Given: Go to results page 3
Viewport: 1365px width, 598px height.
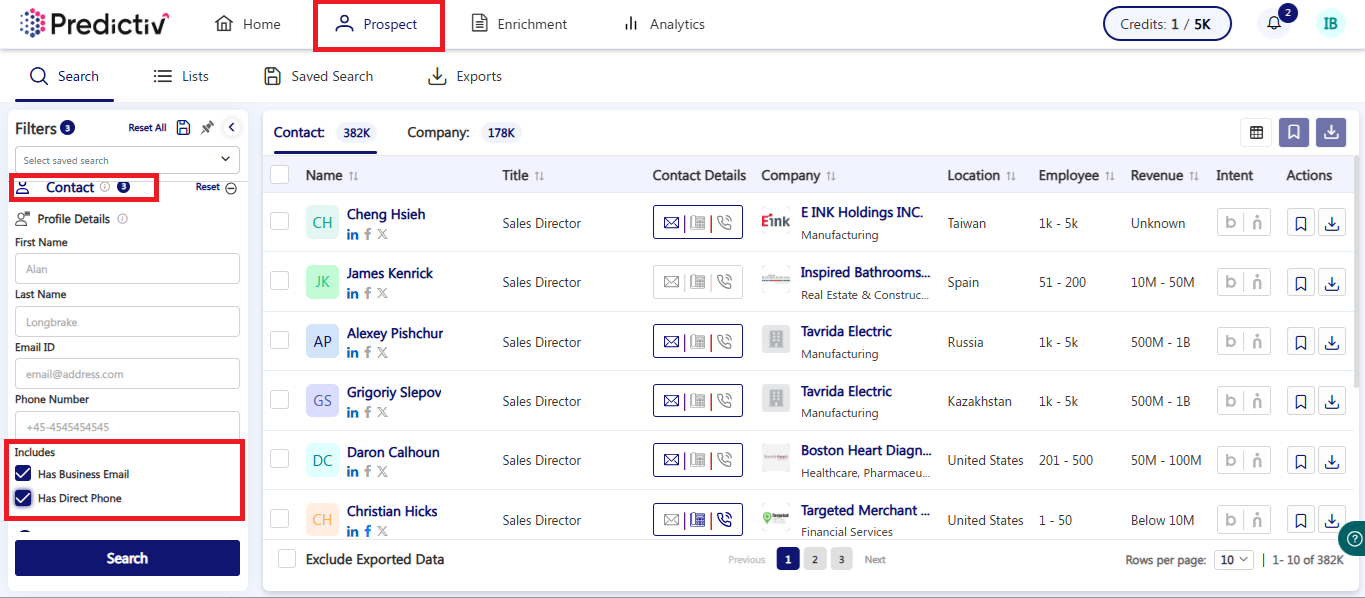Looking at the screenshot, I should [841, 559].
